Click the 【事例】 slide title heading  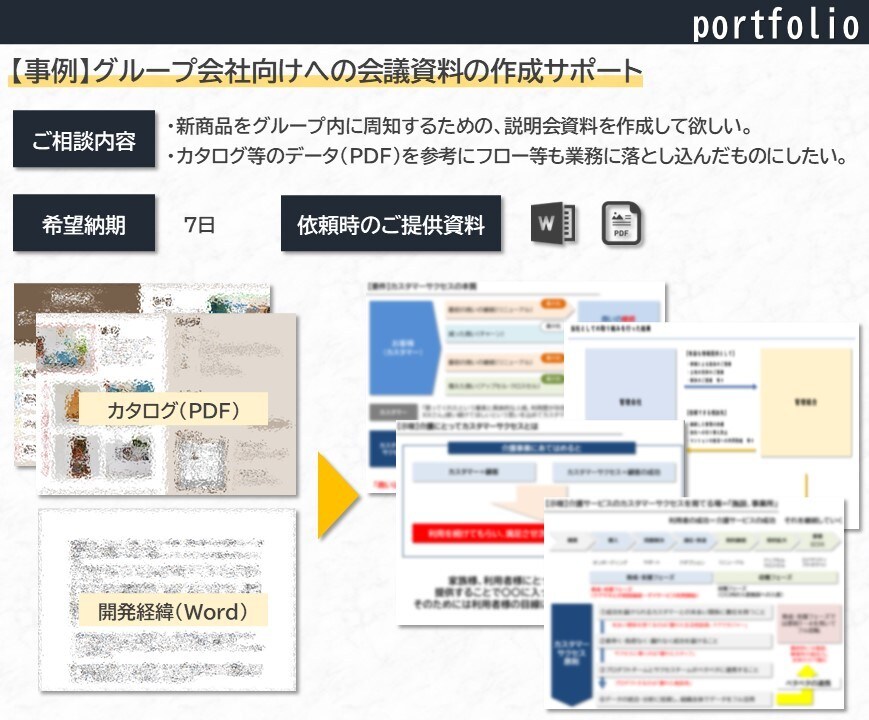[325, 71]
